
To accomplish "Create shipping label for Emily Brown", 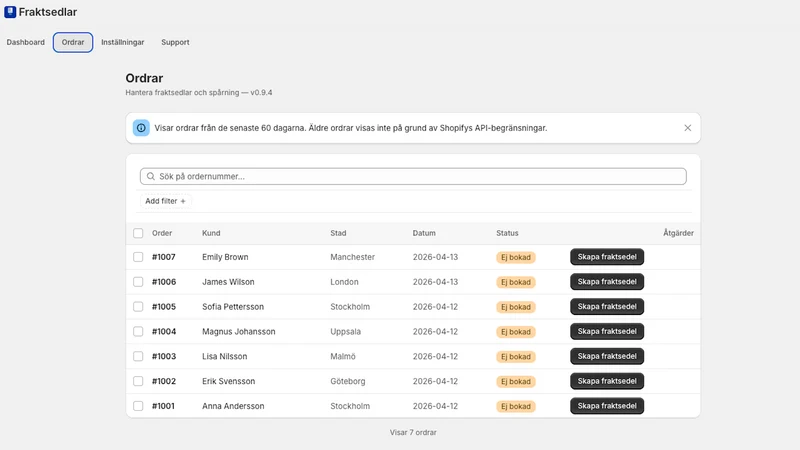I will (607, 257).
